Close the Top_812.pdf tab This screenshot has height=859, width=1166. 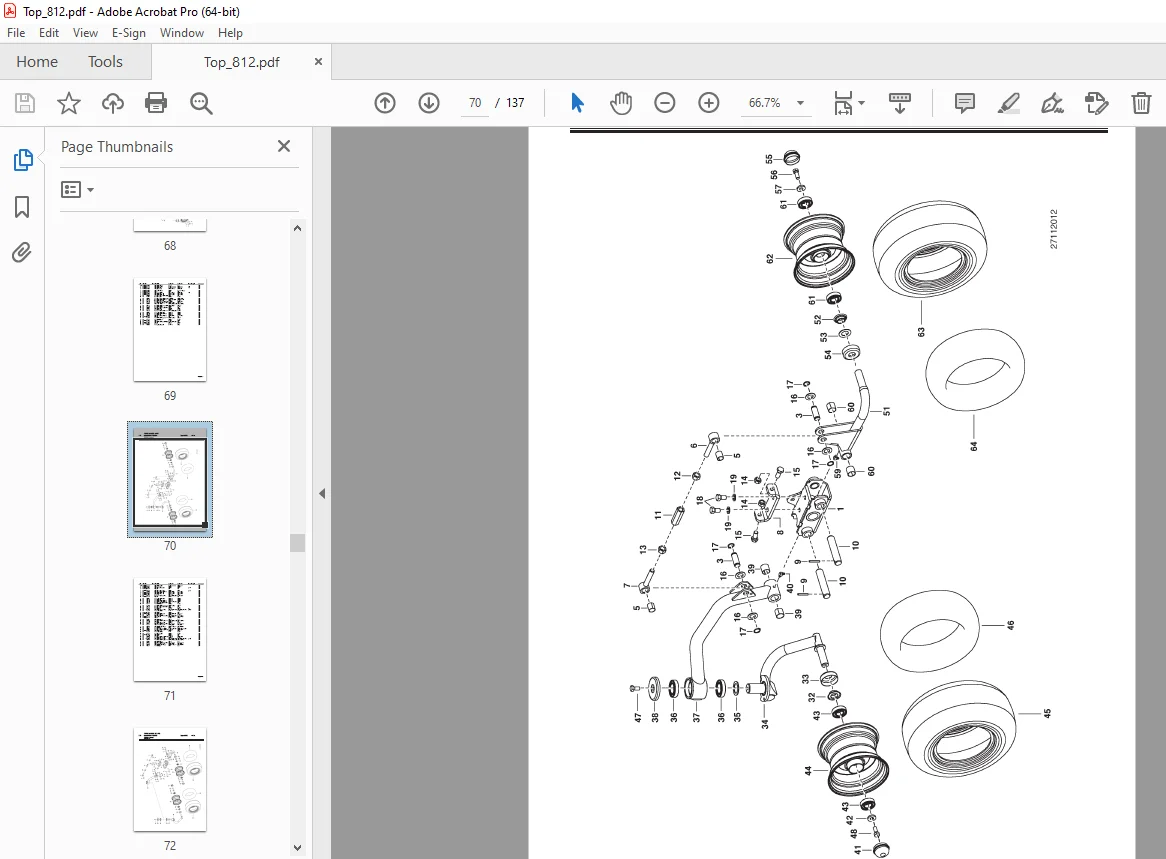coord(318,62)
